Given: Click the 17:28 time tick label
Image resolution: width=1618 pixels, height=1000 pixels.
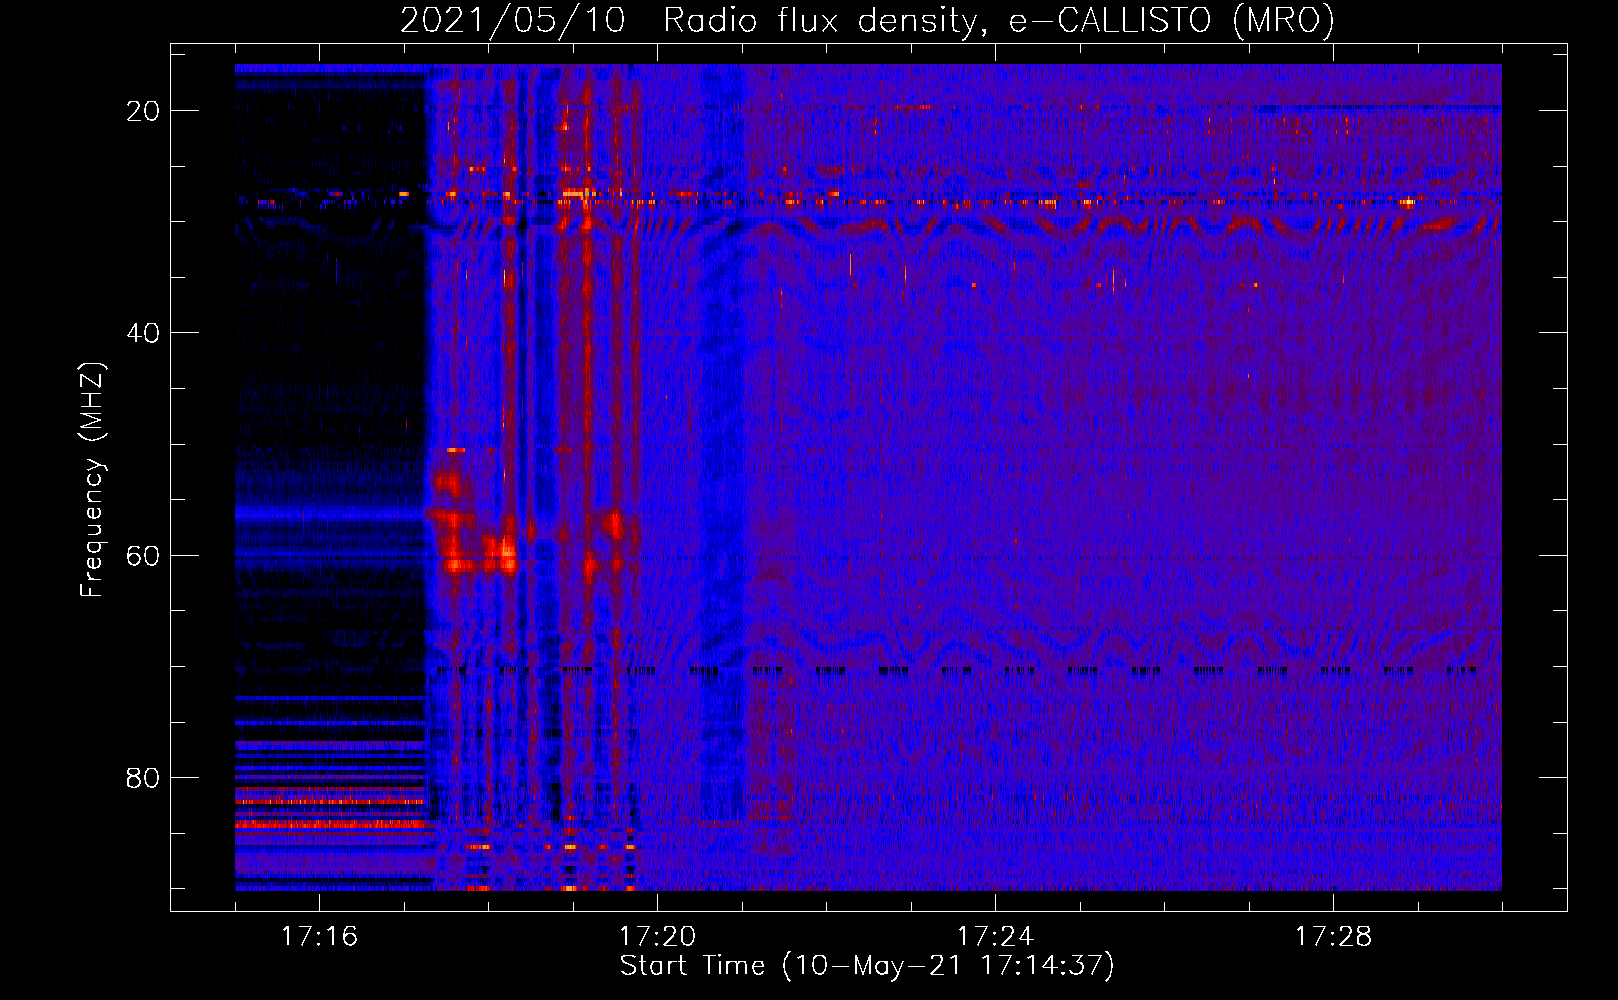Looking at the screenshot, I should tap(1333, 937).
